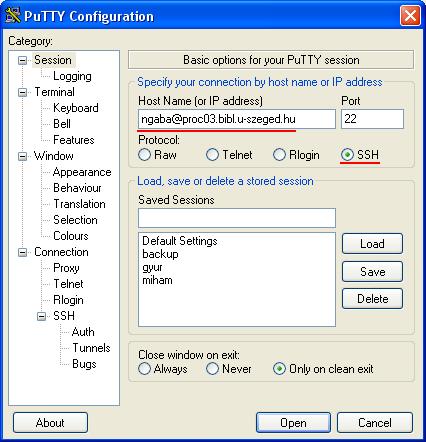This screenshot has height=442, width=426.
Task: Select miham saved session
Action: [157, 280]
